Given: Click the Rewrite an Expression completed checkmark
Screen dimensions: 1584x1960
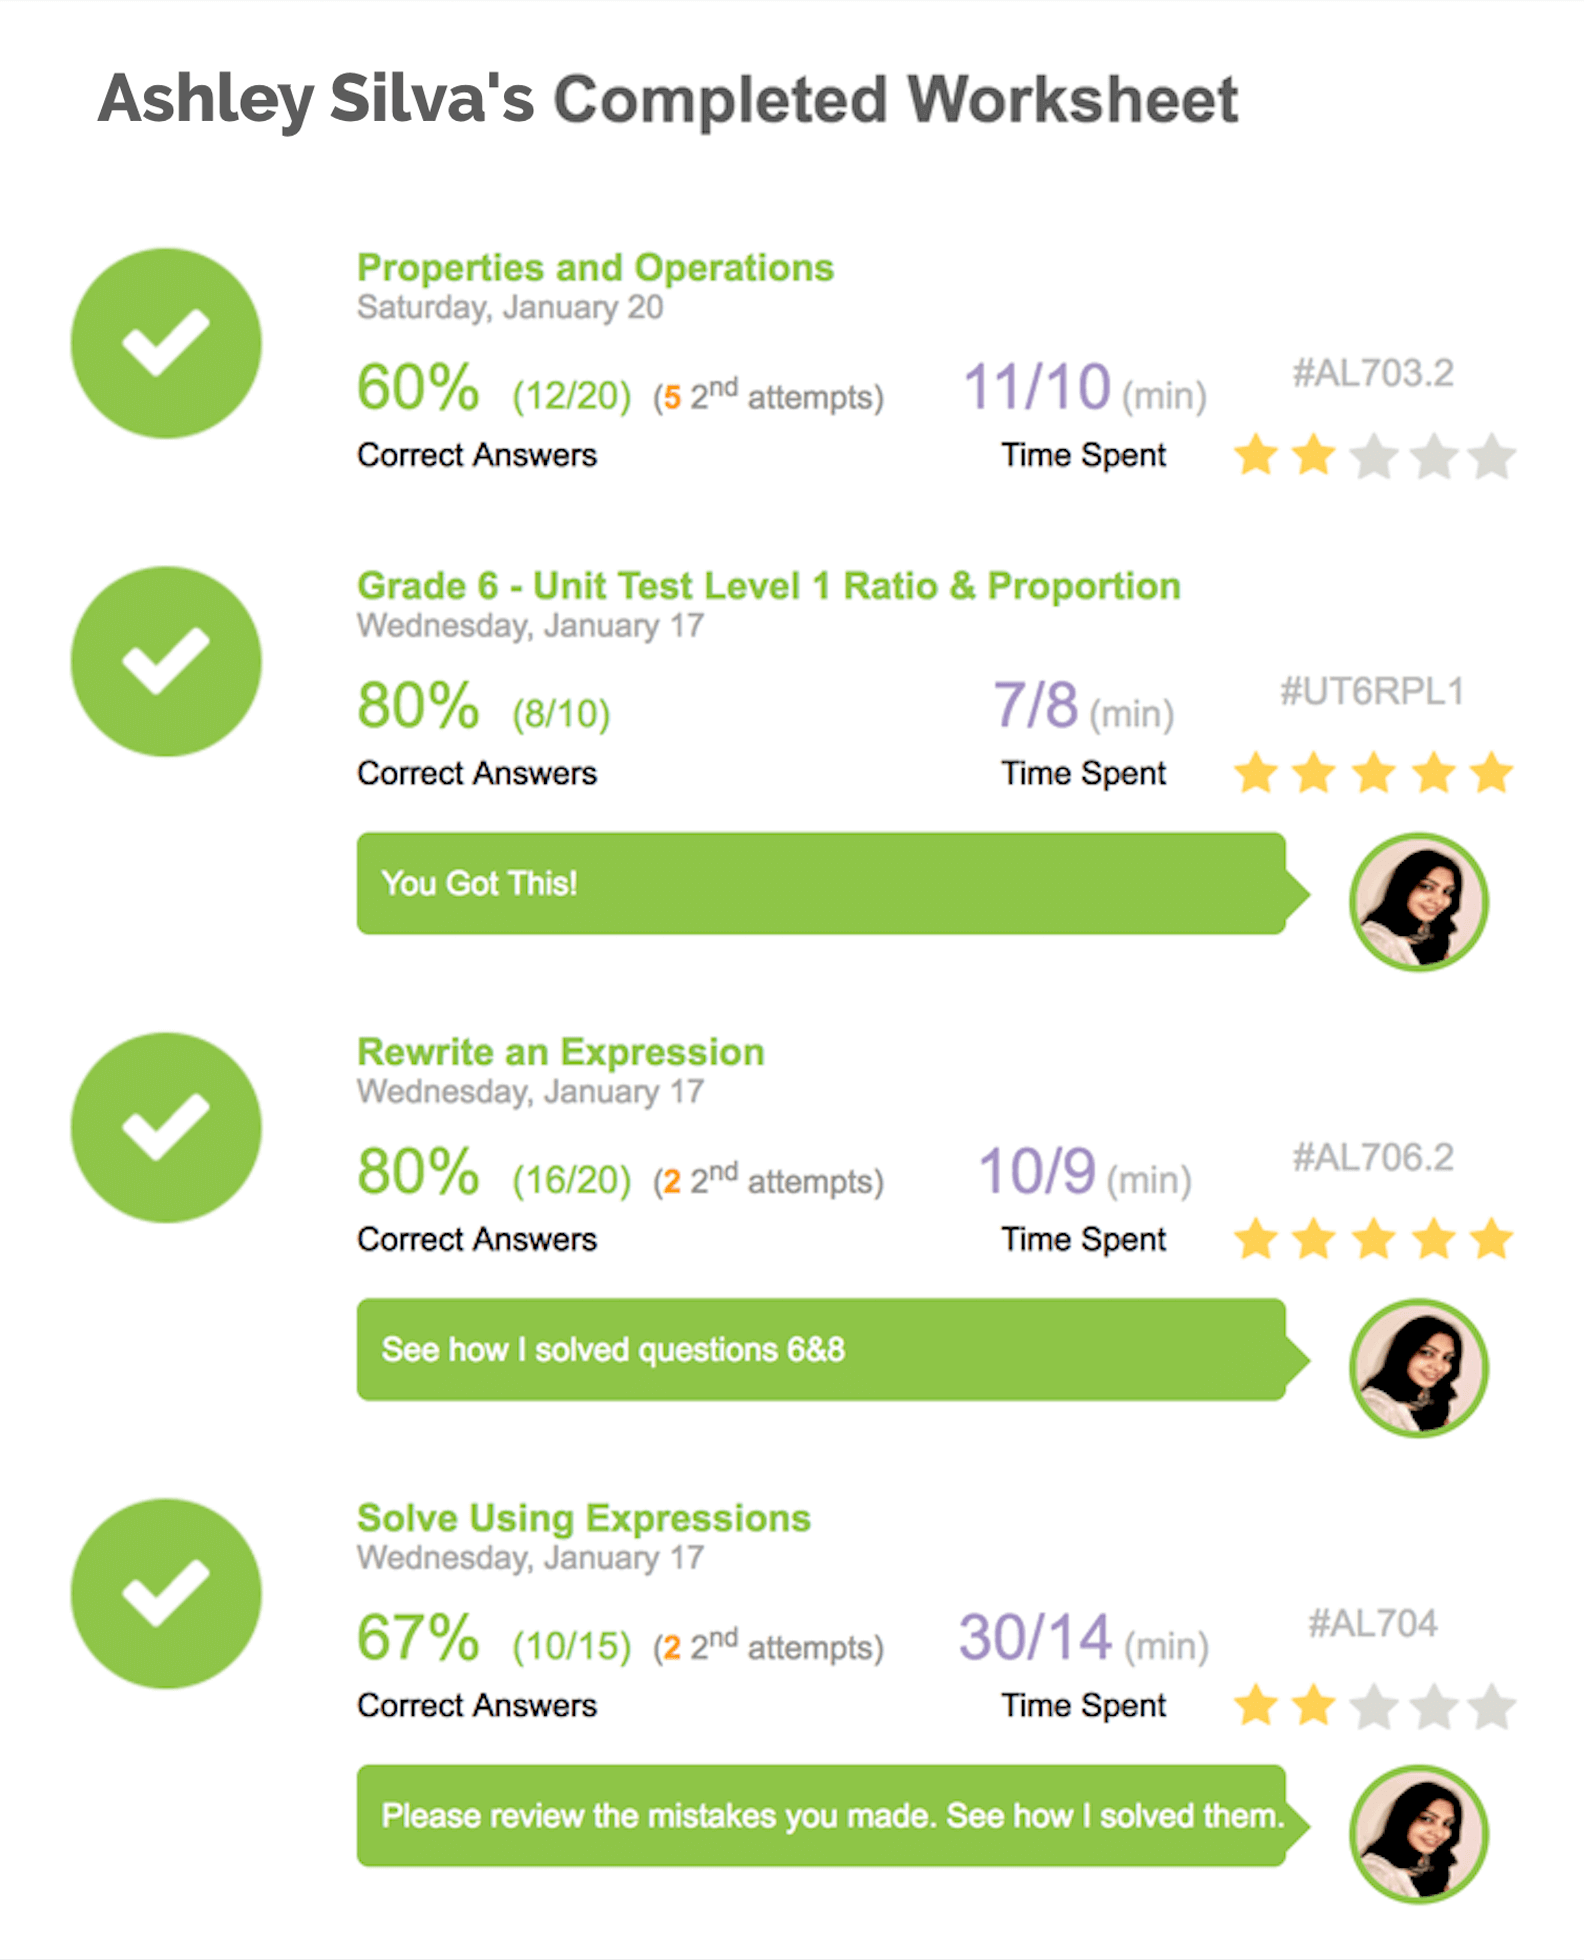Looking at the screenshot, I should coord(166,1127).
